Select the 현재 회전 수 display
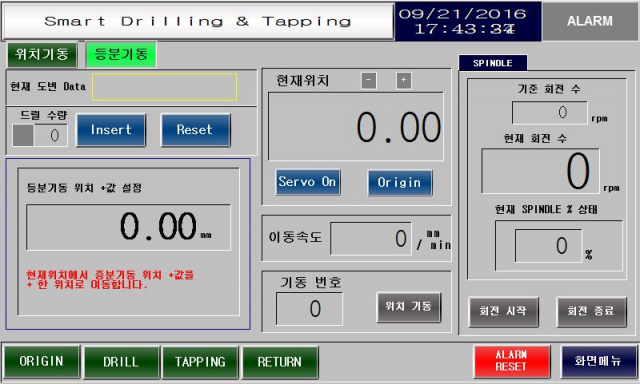The width and height of the screenshot is (640, 384). (x=540, y=171)
